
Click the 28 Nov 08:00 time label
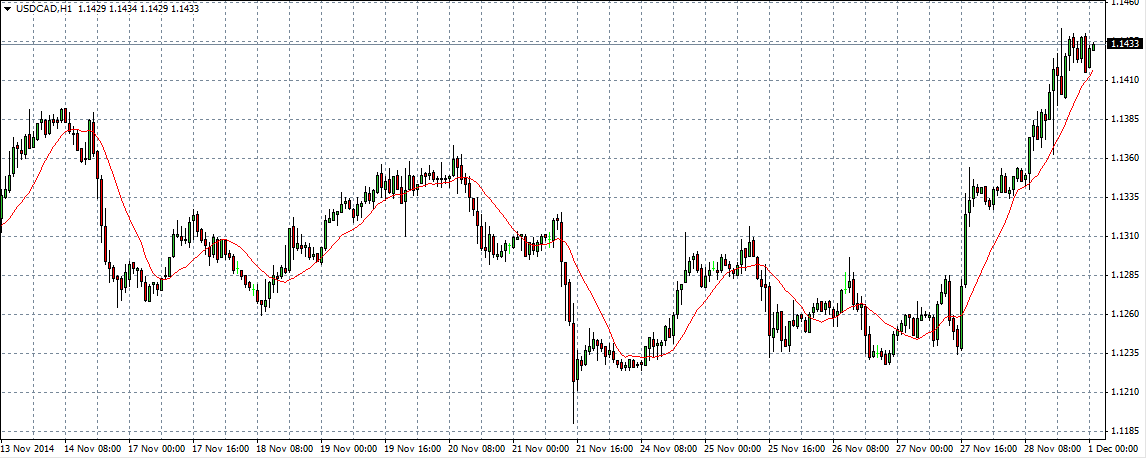1054,449
